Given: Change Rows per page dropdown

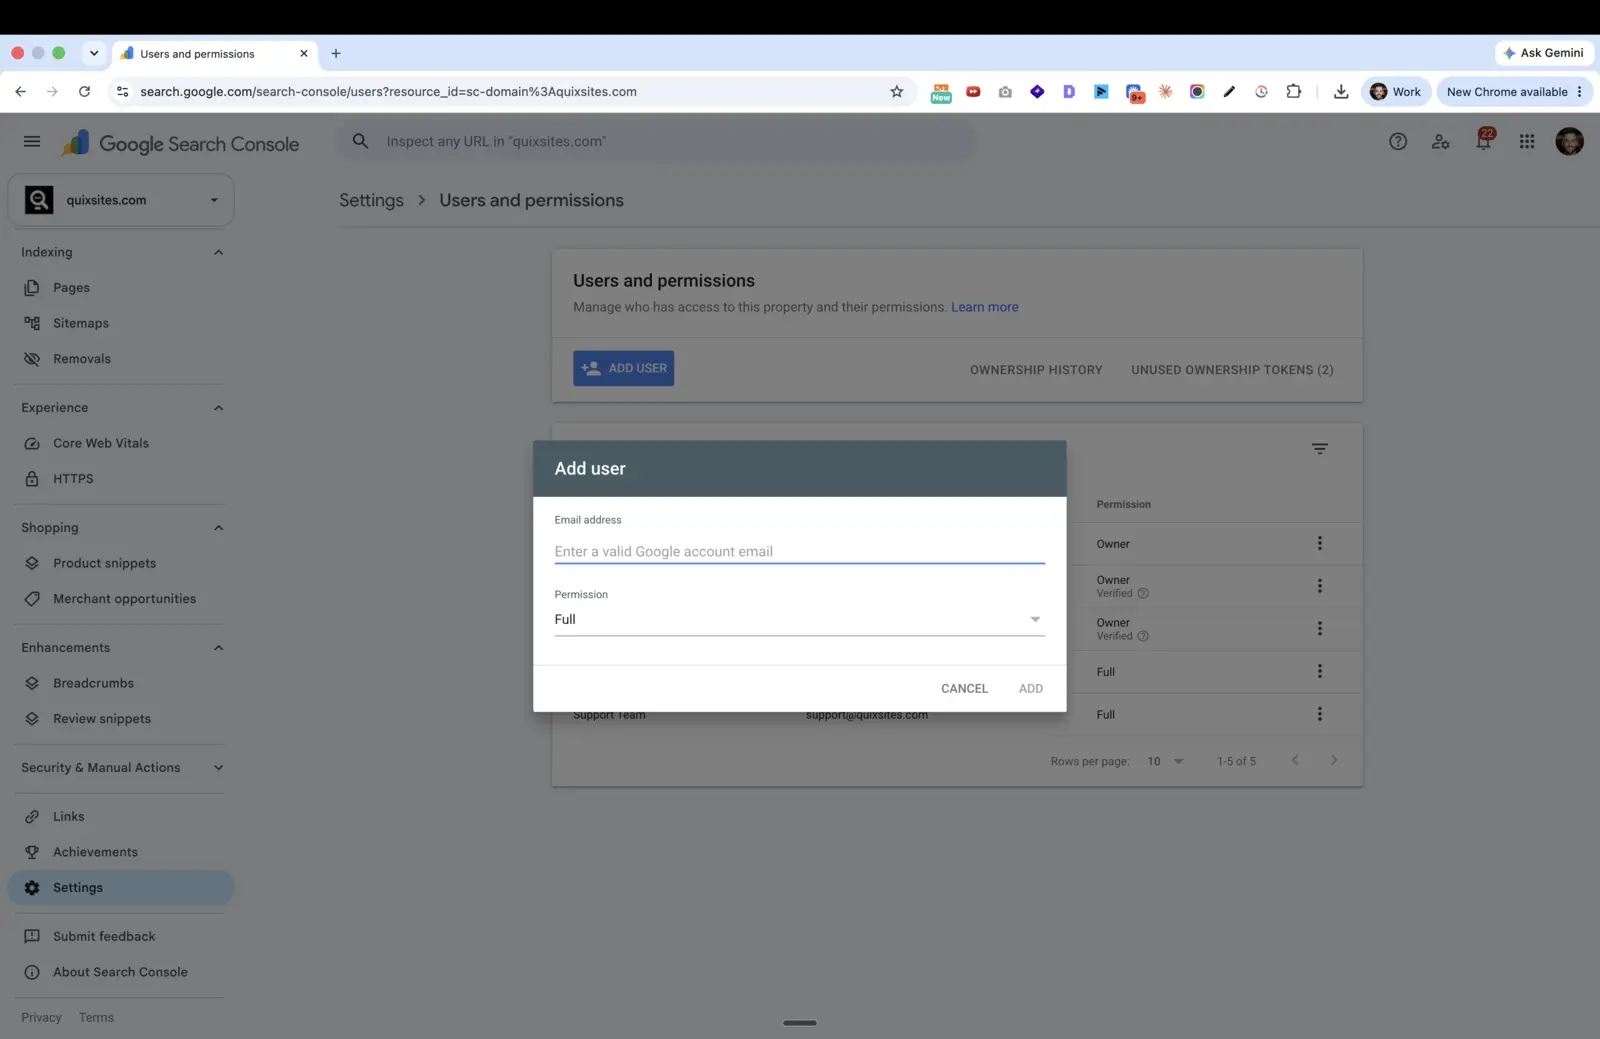Looking at the screenshot, I should tap(1165, 761).
